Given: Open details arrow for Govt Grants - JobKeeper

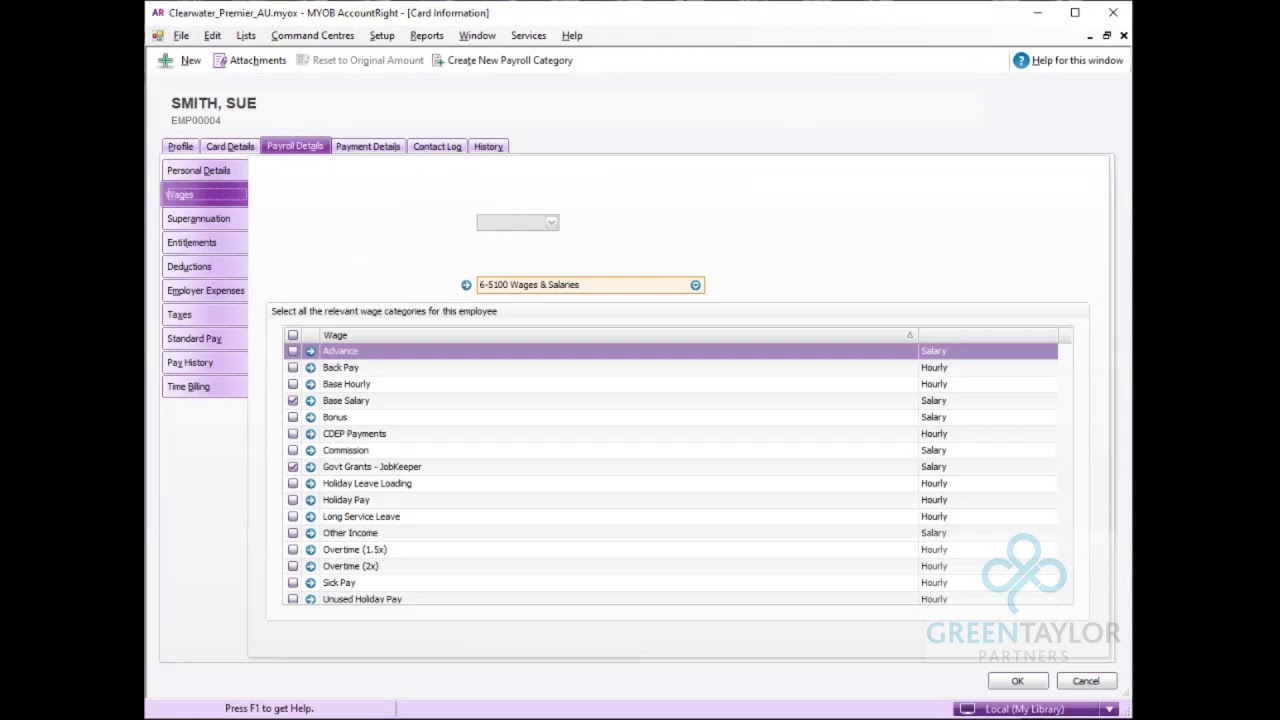Looking at the screenshot, I should (x=310, y=467).
